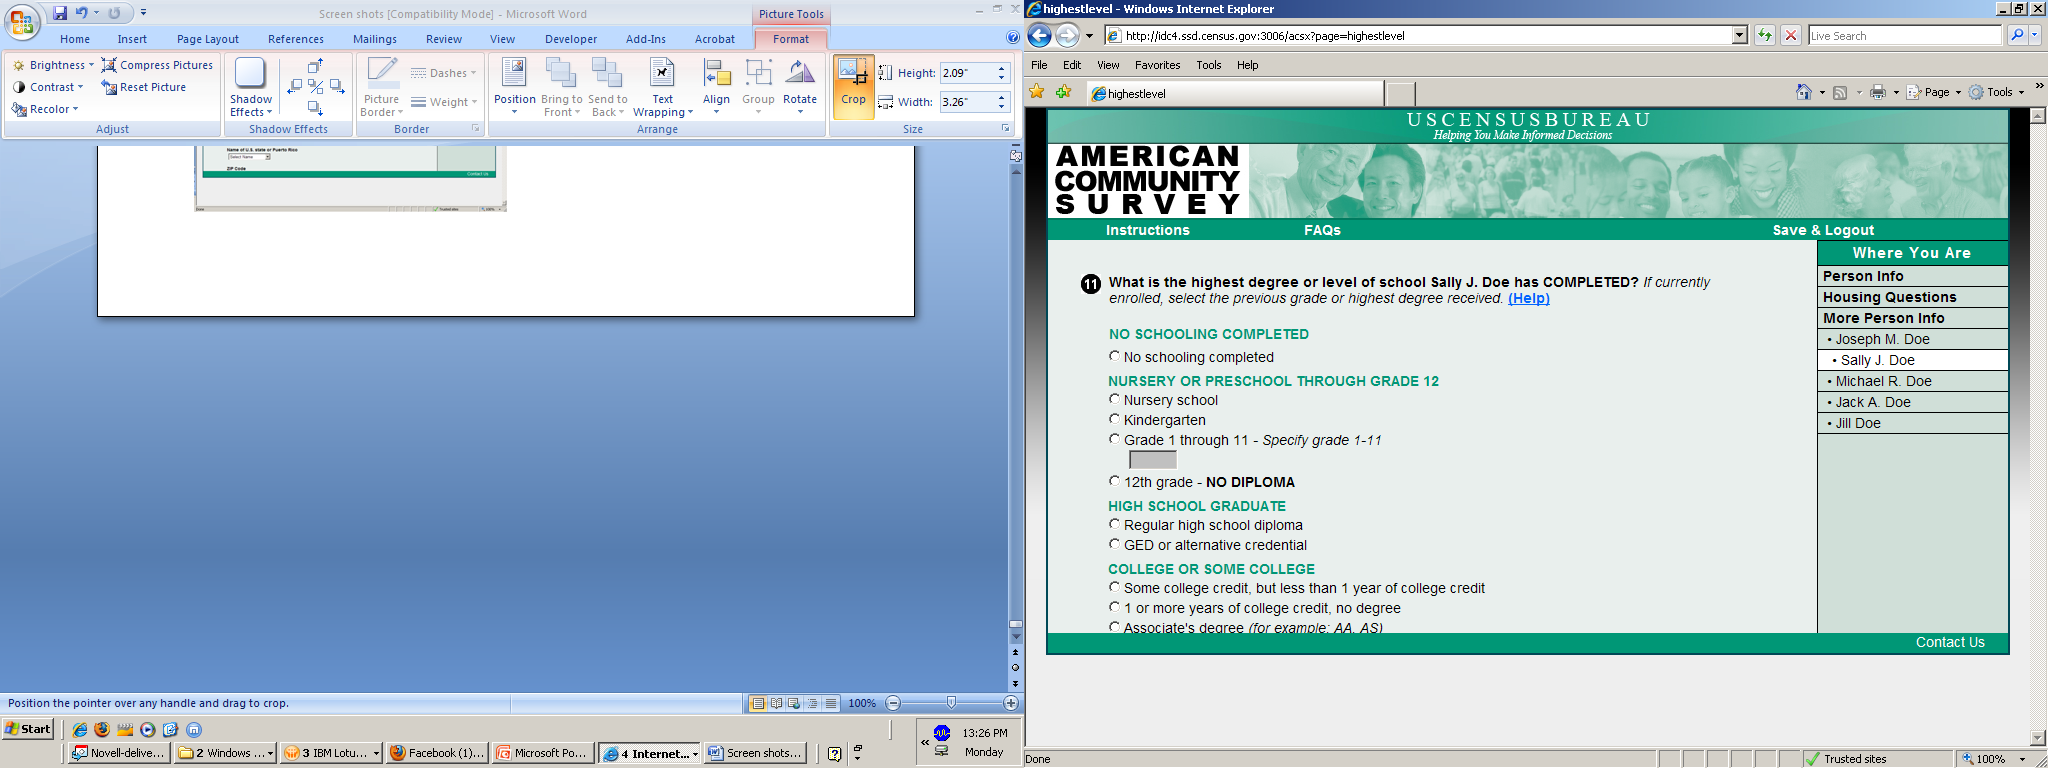The height and width of the screenshot is (768, 2048).
Task: Click the Position icon in Arrange group
Action: point(514,72)
